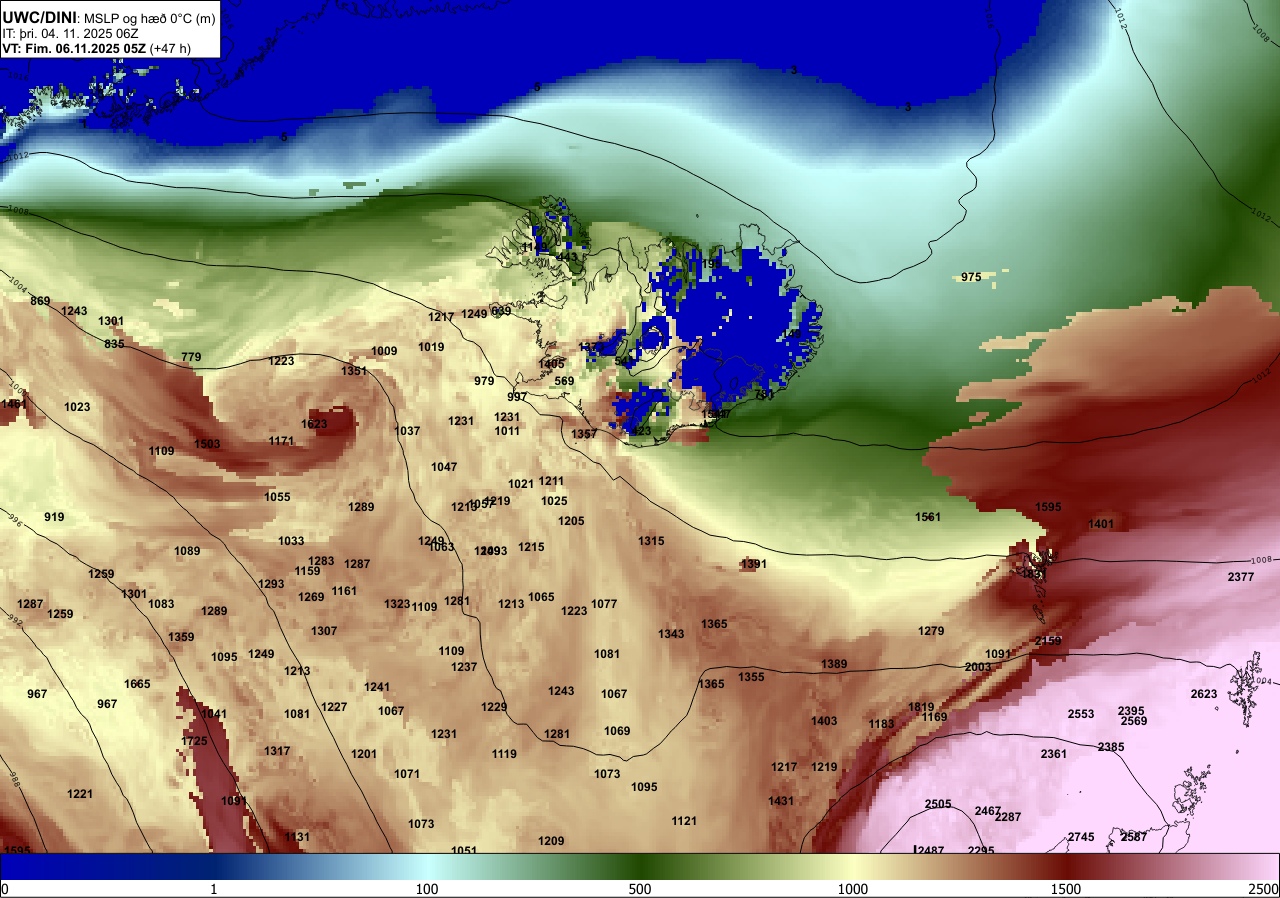Click the 1033 height value

pos(291,541)
